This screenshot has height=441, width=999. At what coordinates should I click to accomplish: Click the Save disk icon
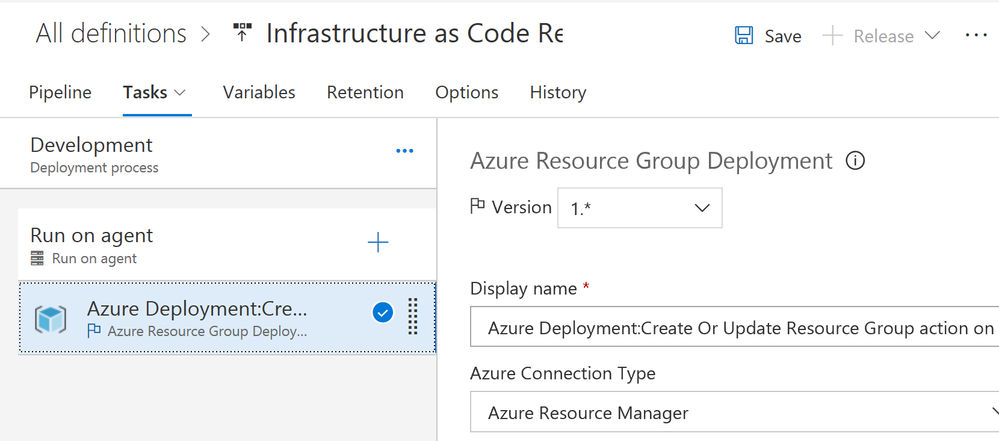(x=744, y=36)
